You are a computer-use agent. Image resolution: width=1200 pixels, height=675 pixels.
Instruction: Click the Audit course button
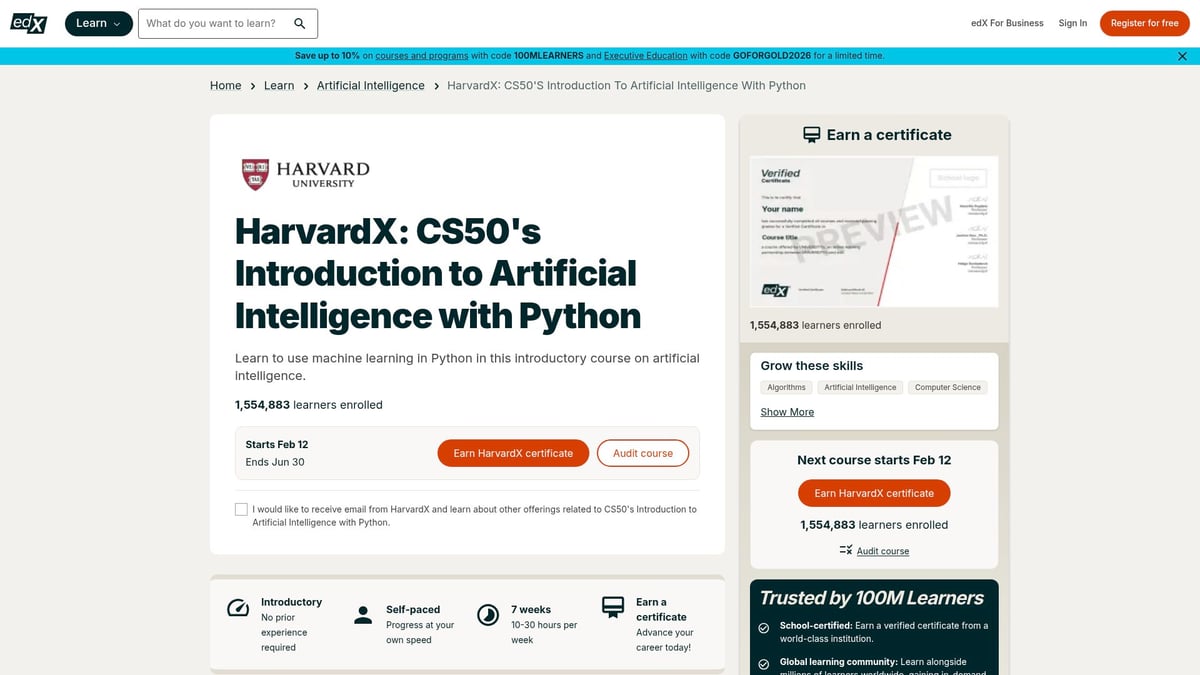pyautogui.click(x=643, y=453)
